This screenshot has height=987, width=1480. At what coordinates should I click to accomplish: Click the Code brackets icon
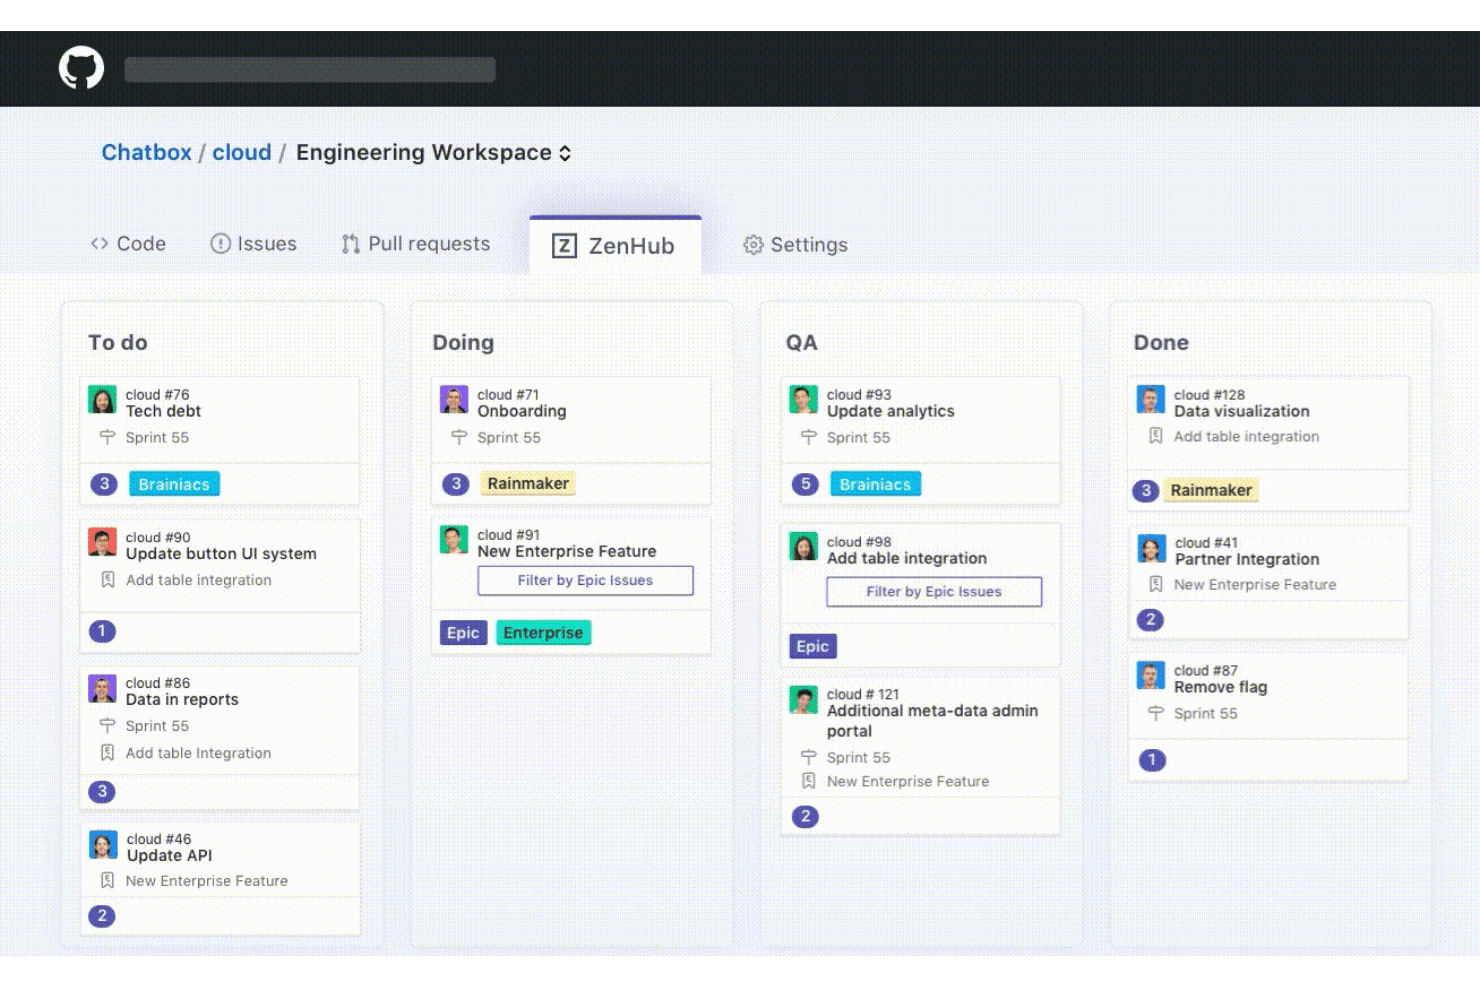tap(99, 243)
